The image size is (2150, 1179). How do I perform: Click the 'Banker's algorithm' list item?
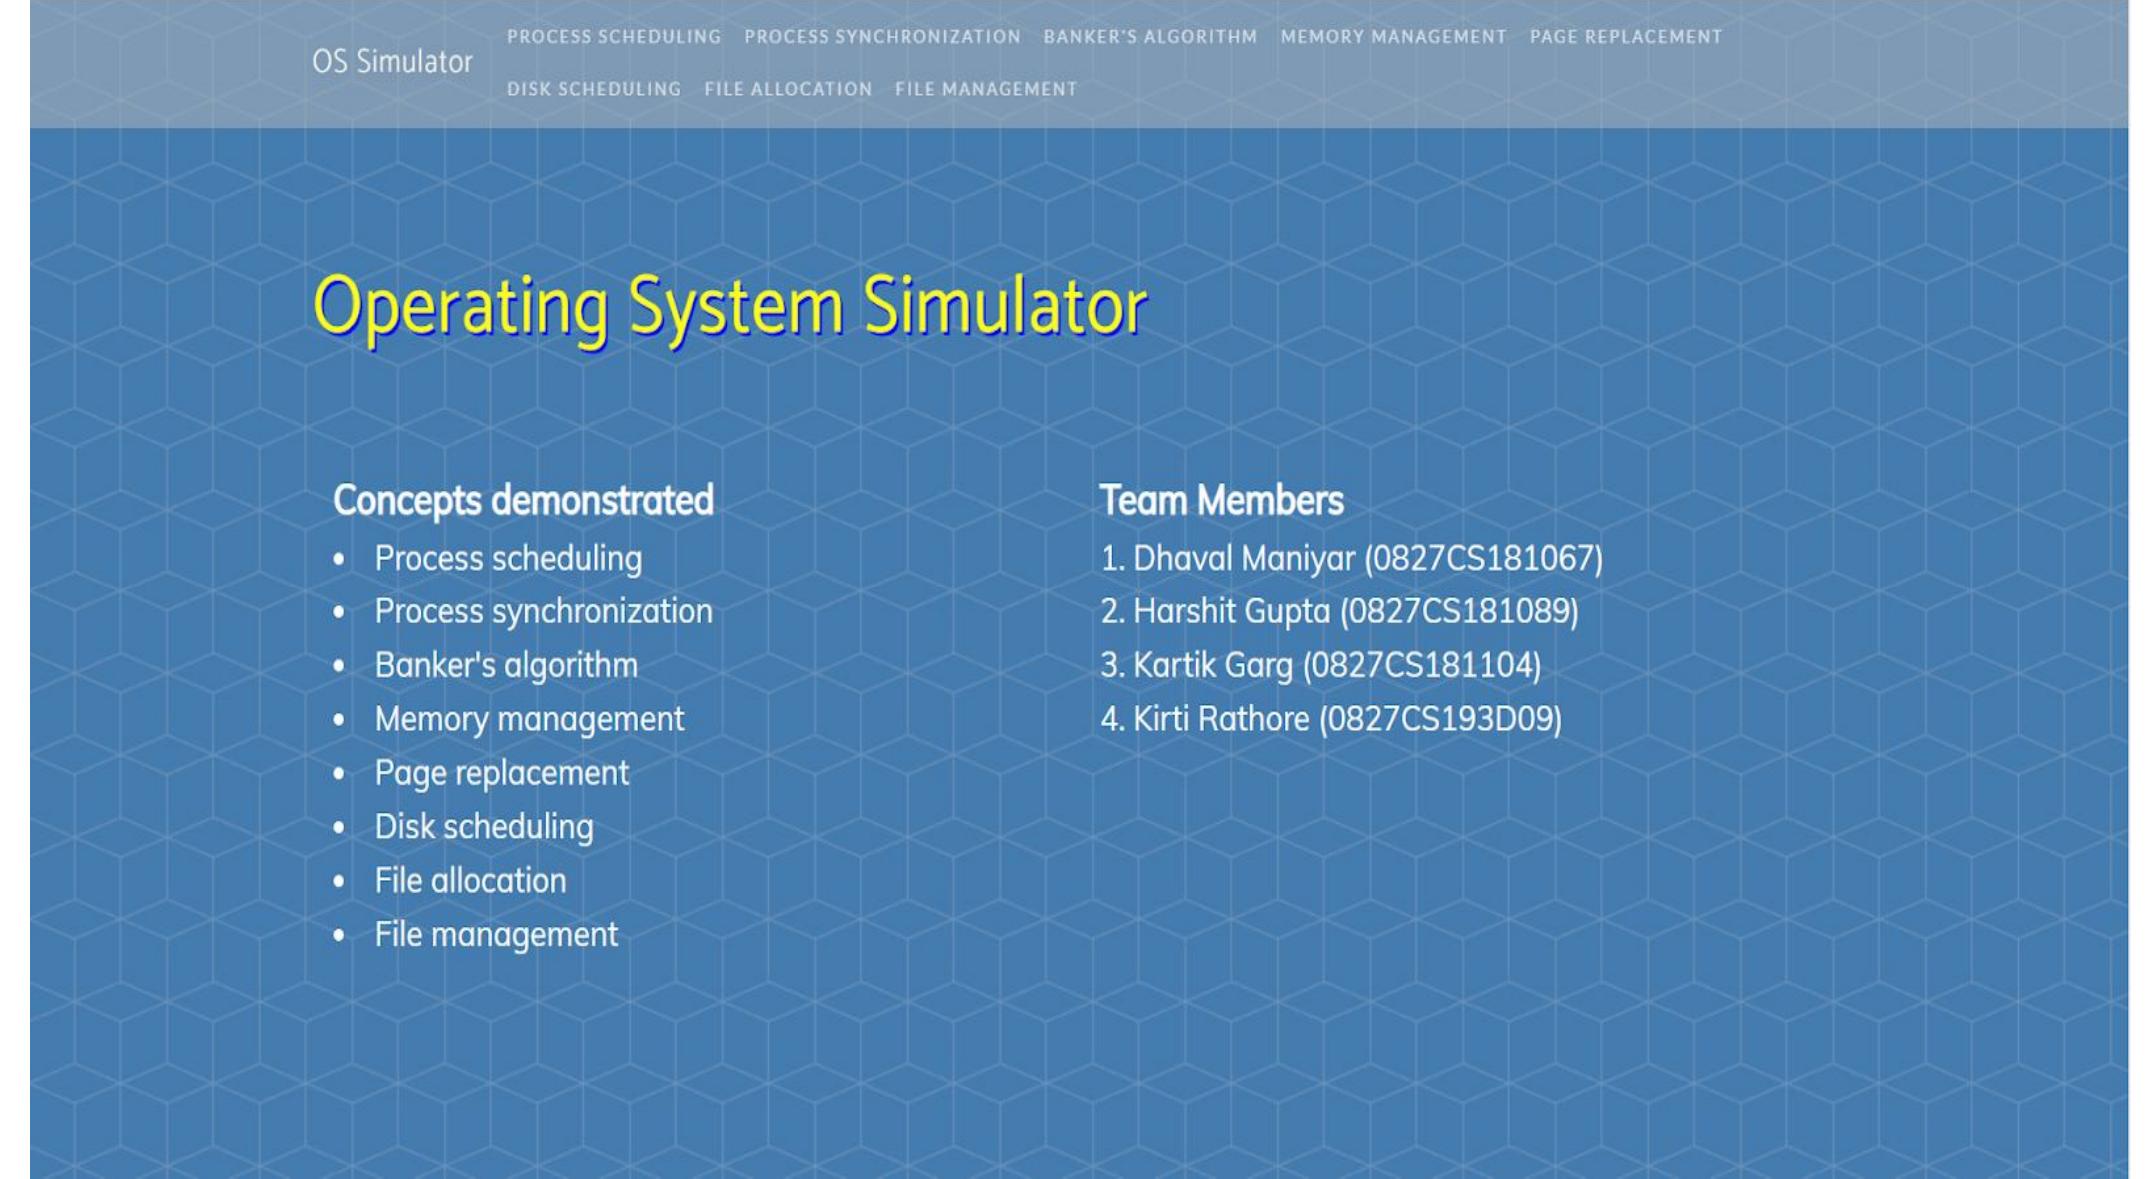pyautogui.click(x=506, y=665)
